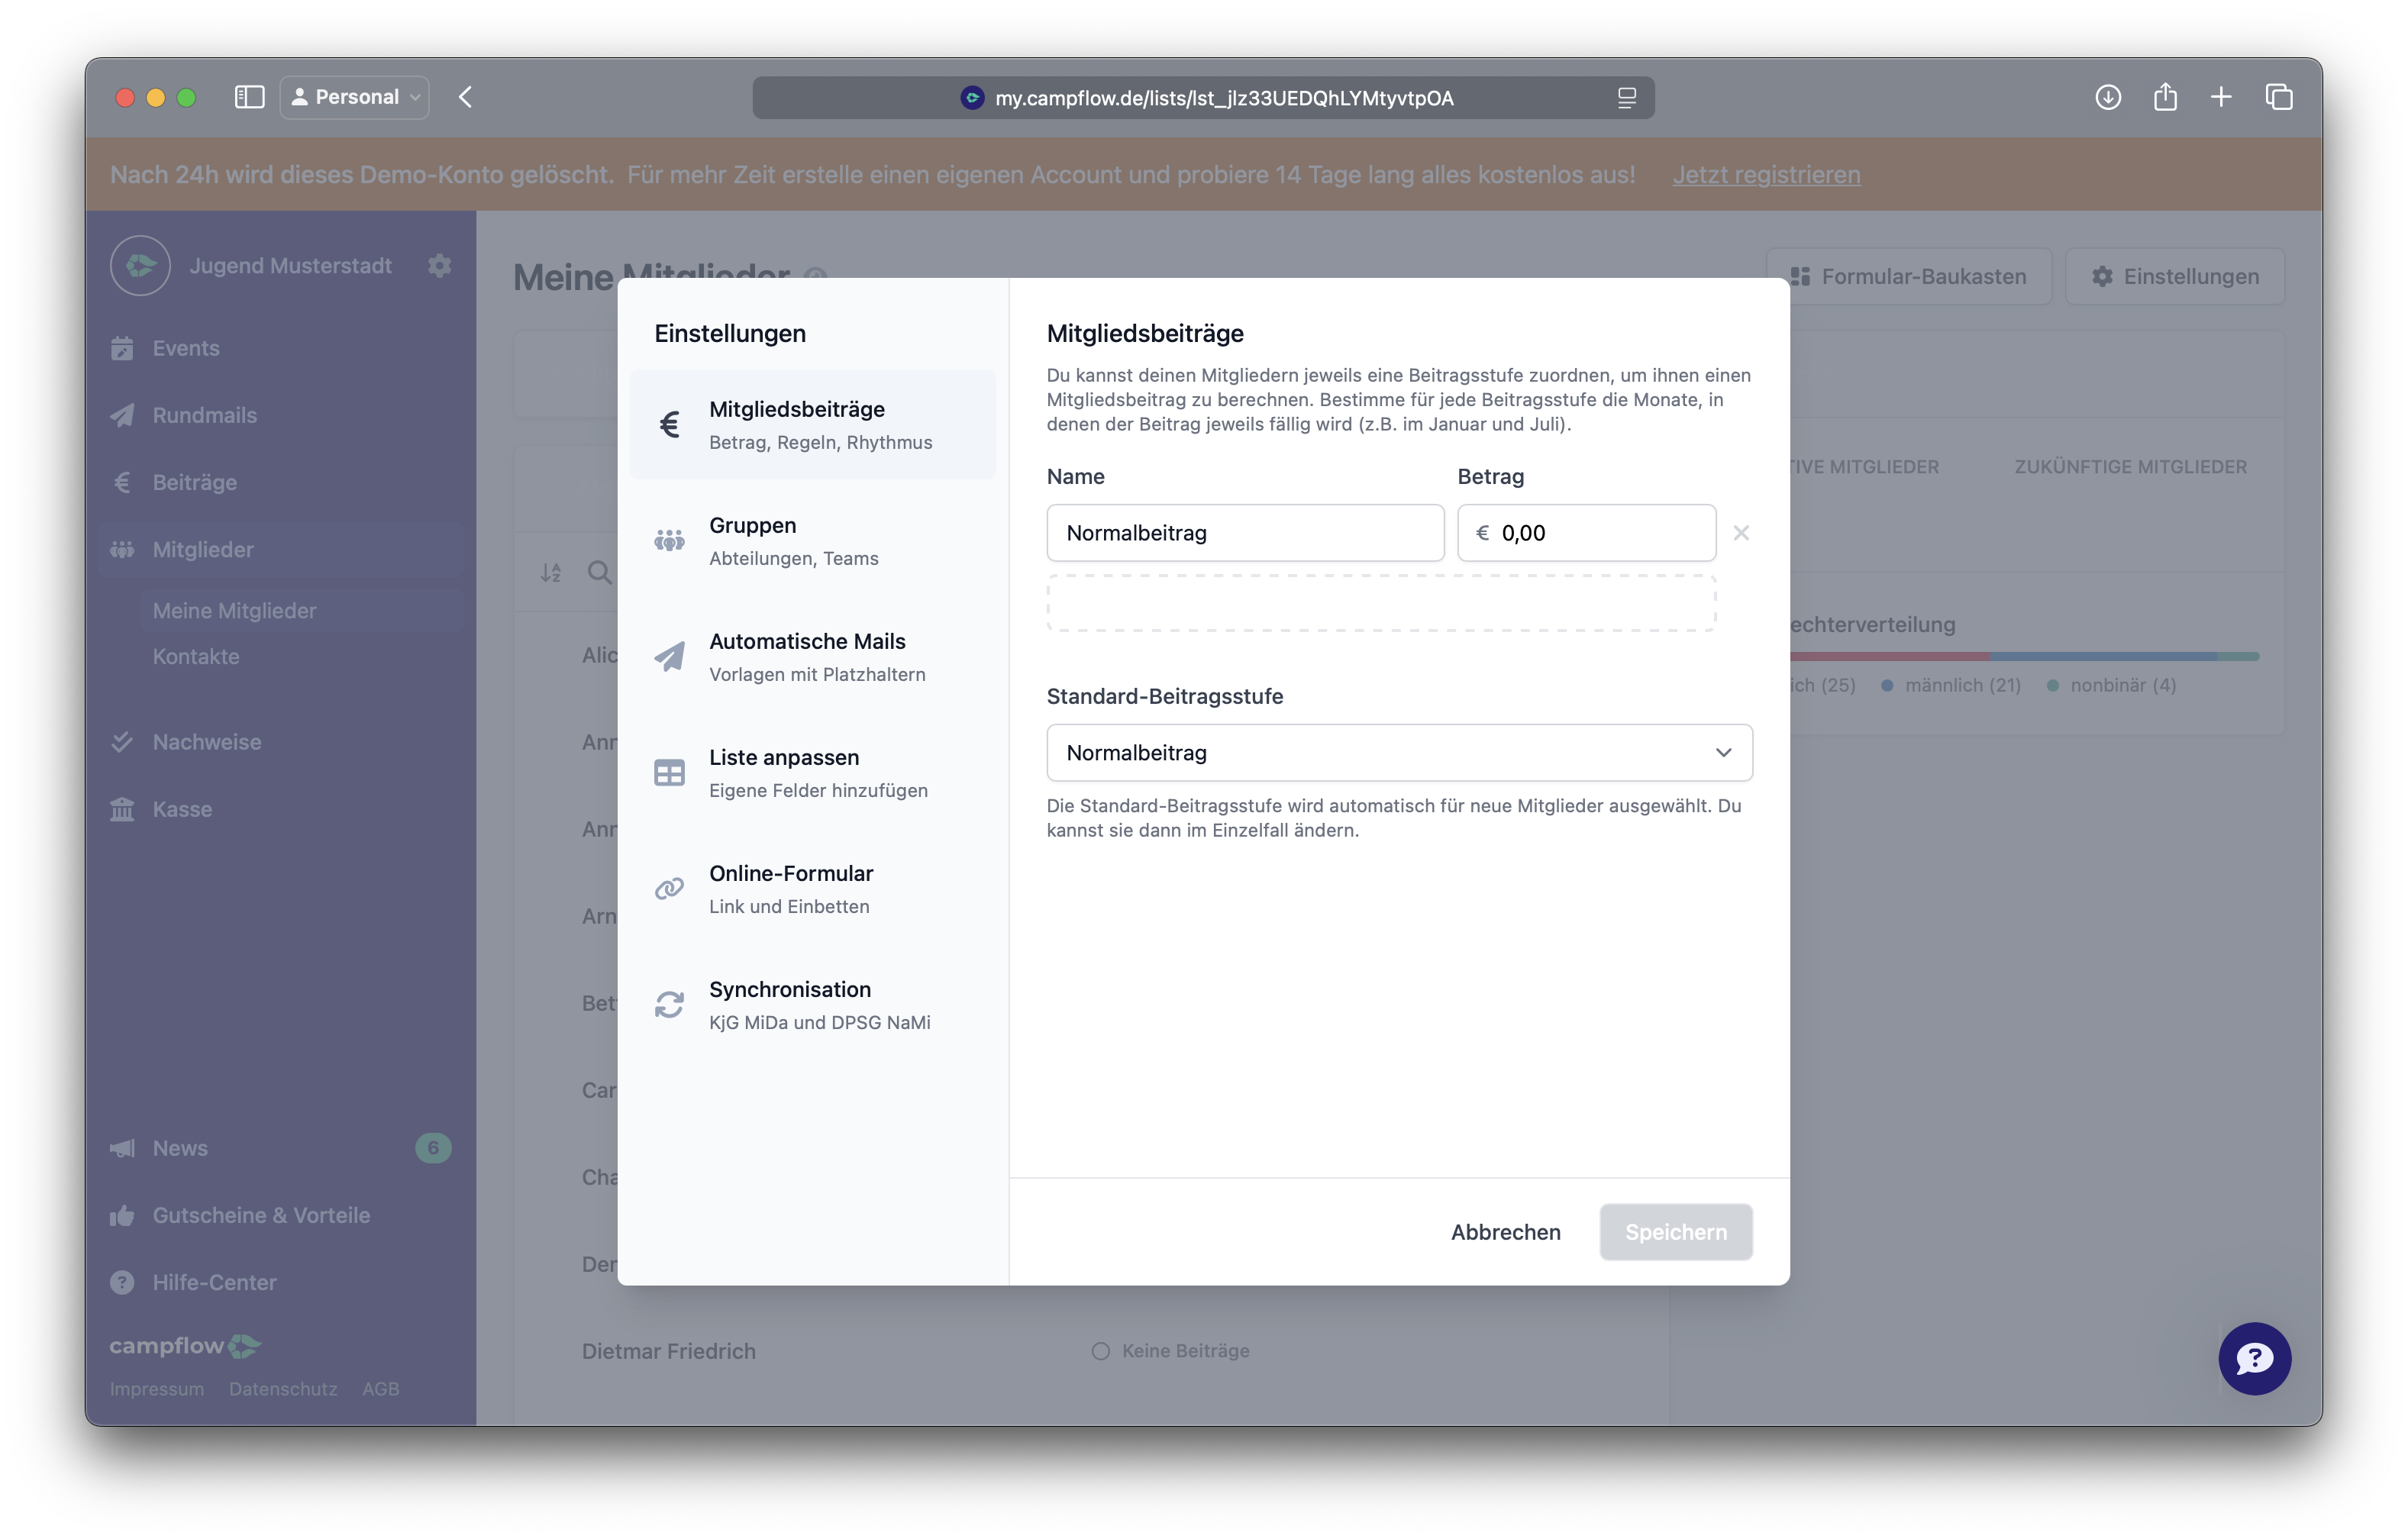Select the Online-Formular settings section
The height and width of the screenshot is (1539, 2408).
click(x=813, y=889)
